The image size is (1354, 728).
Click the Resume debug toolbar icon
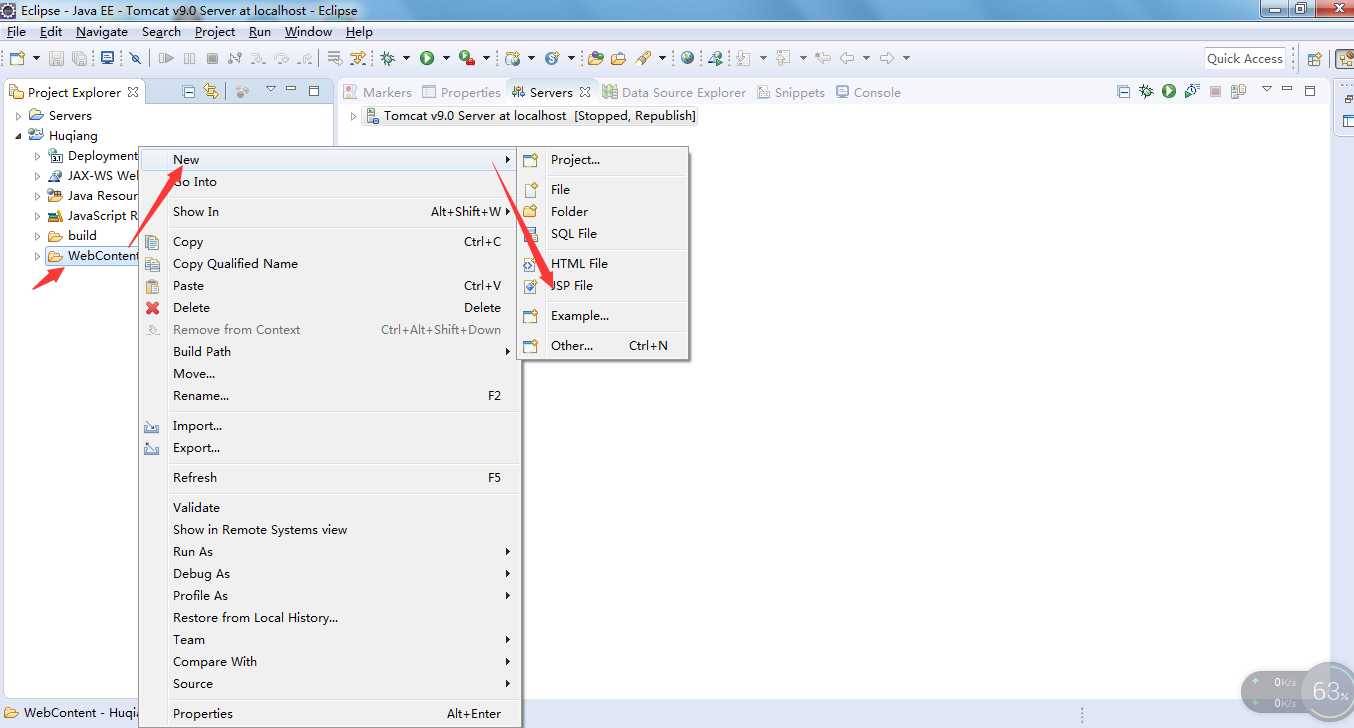point(165,58)
